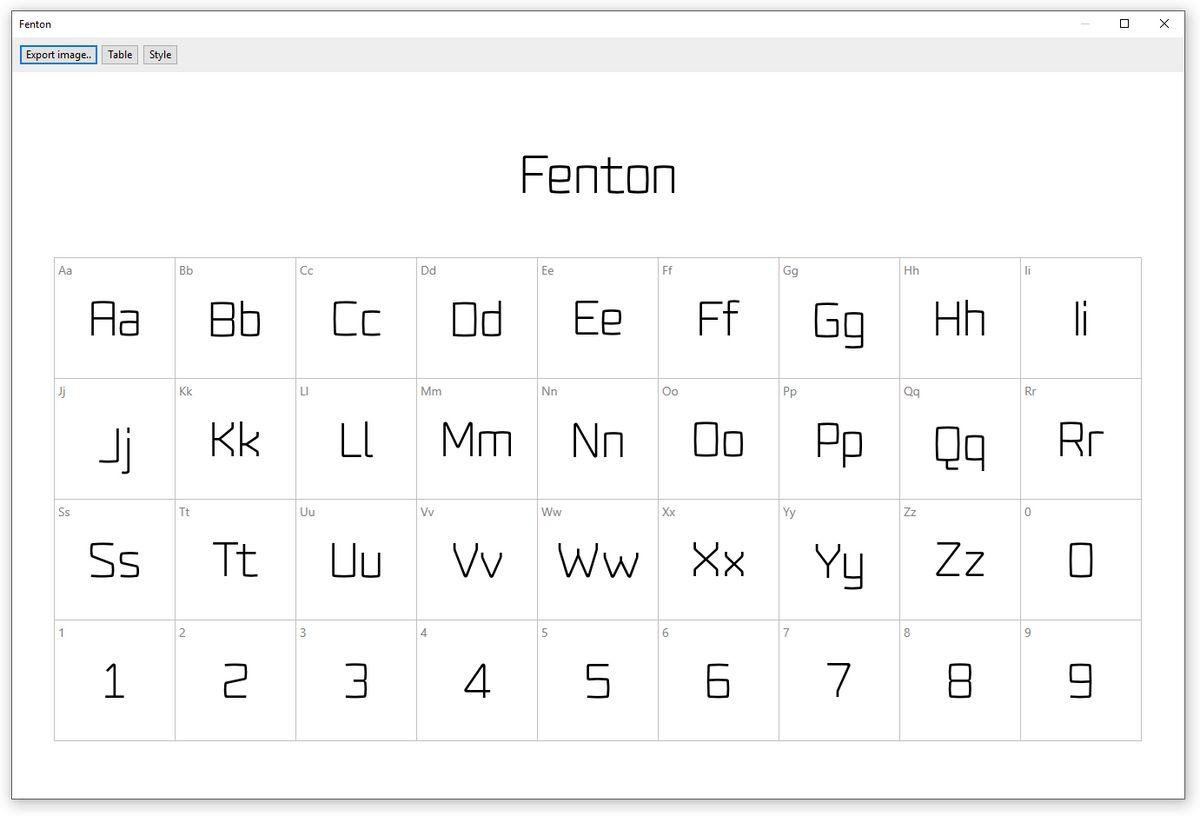Select the Vv glyph preview
Viewport: 1200px width, 816px height.
476,560
